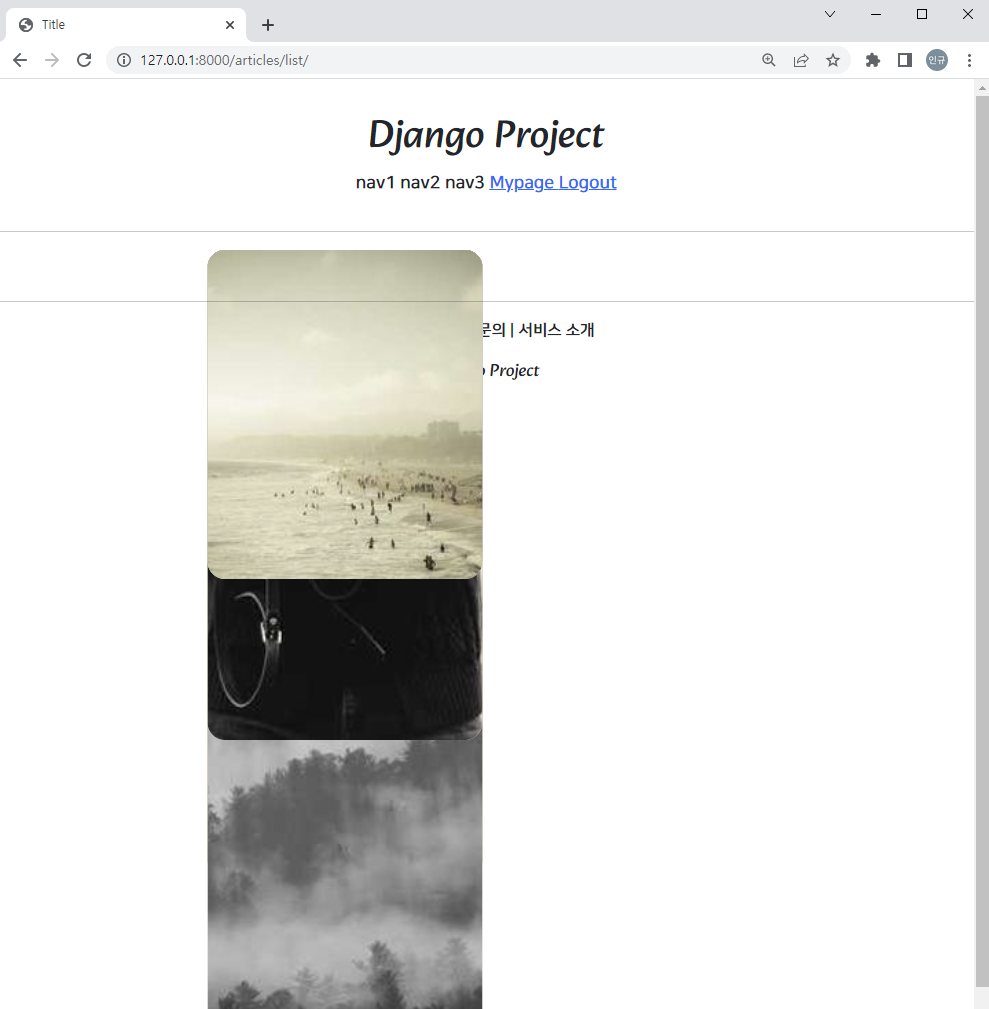Viewport: 989px width, 1009px height.
Task: Bookmark this page with the star
Action: (833, 60)
